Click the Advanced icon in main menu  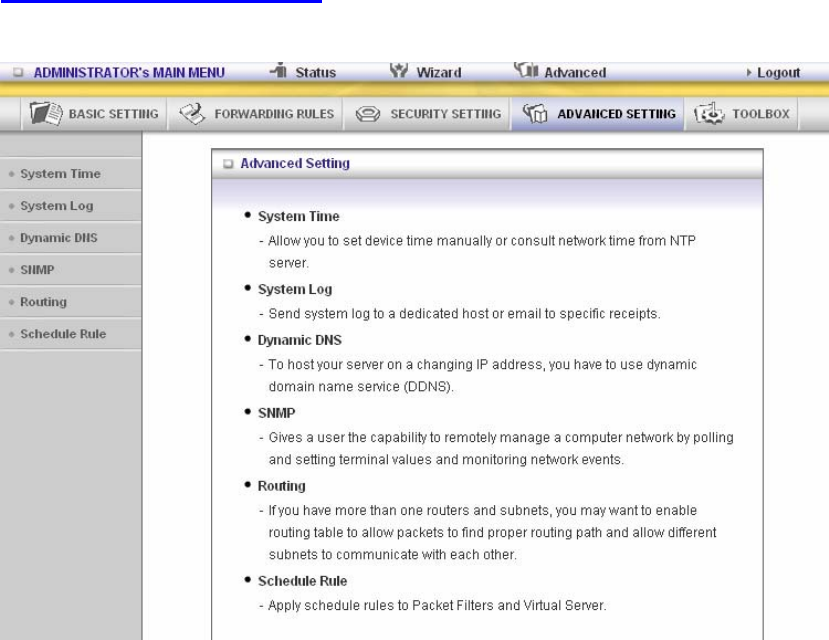(526, 70)
